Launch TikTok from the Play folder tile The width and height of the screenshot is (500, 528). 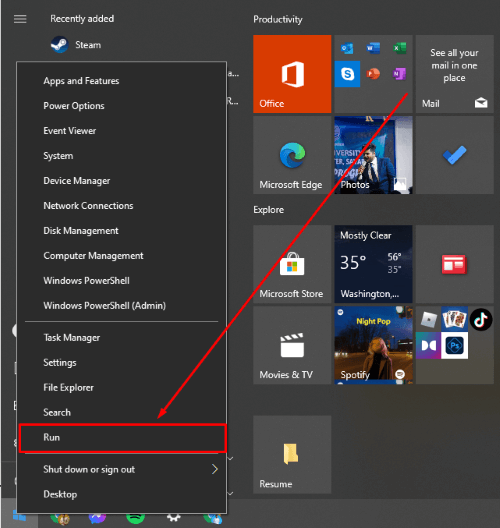(481, 319)
